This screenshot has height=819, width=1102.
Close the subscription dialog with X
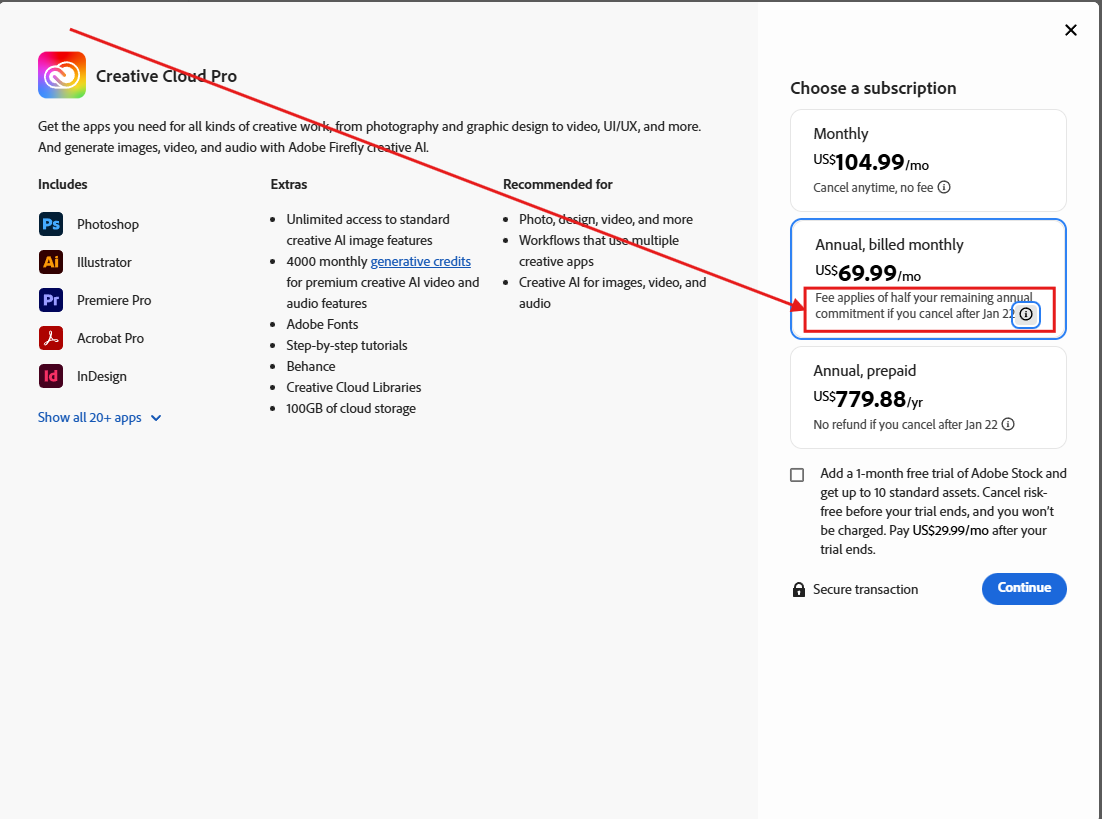click(x=1071, y=30)
